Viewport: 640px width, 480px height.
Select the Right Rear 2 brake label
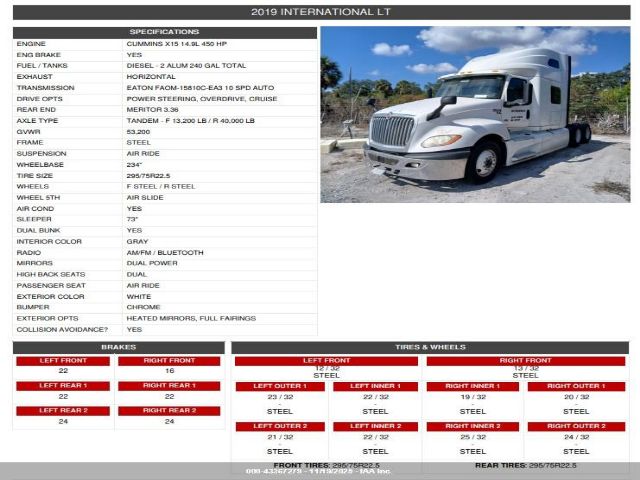pyautogui.click(x=169, y=410)
